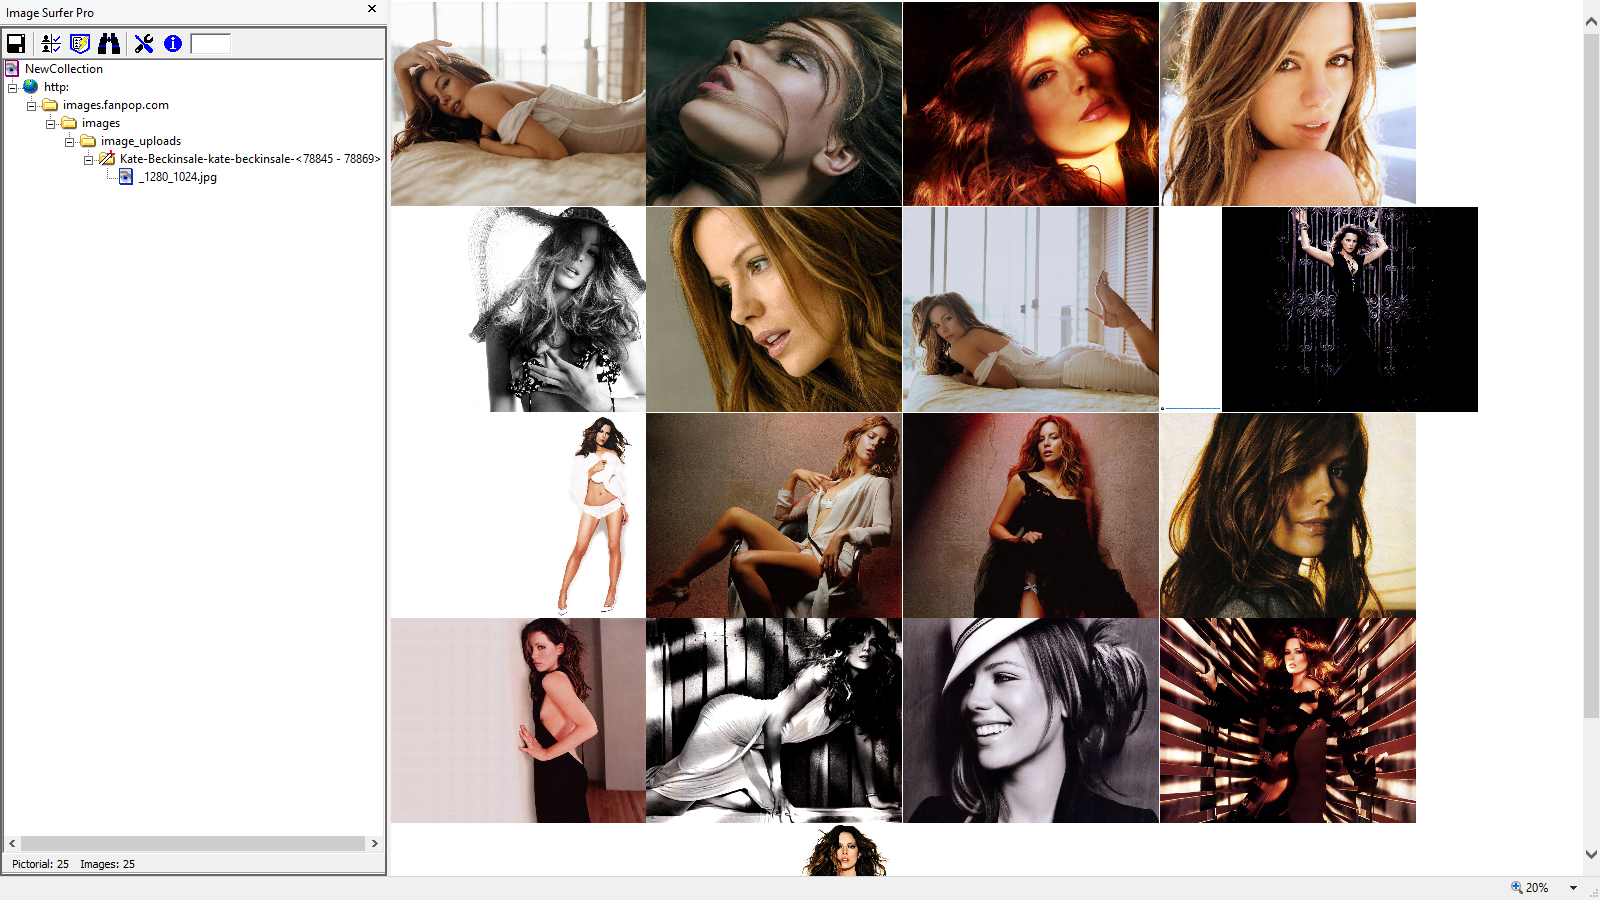Select the Kate-Beckinsale <78845 - 78869> entry
Viewport: 1600px width, 900px height.
click(x=250, y=159)
